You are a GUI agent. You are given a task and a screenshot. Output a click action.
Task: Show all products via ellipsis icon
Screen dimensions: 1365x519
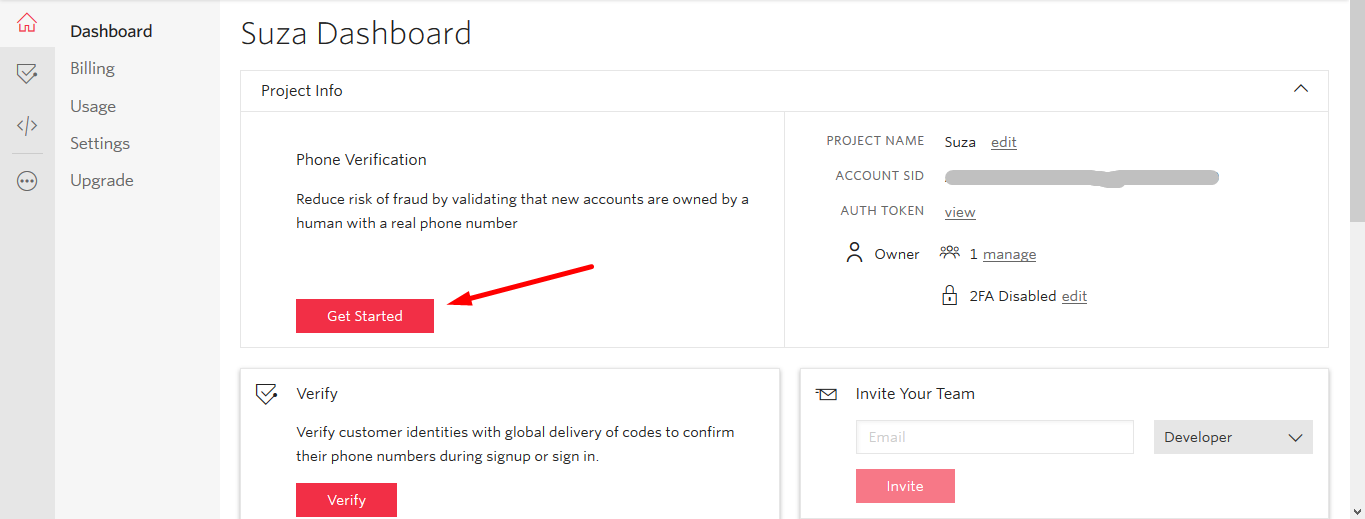coord(27,182)
